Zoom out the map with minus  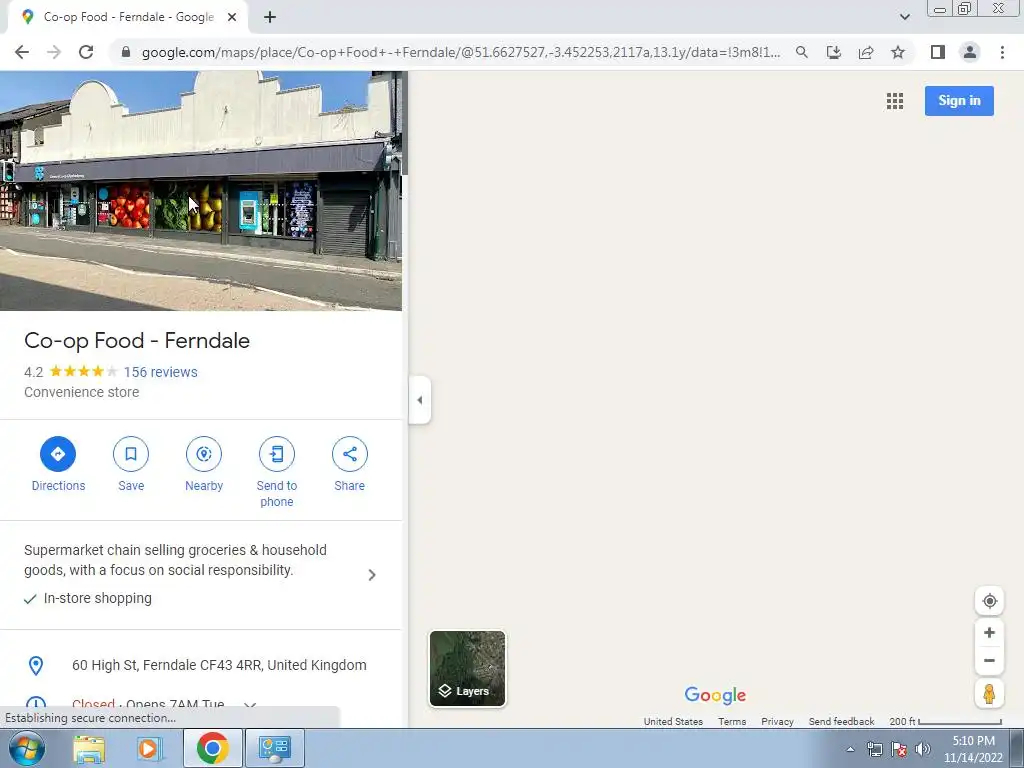989,660
